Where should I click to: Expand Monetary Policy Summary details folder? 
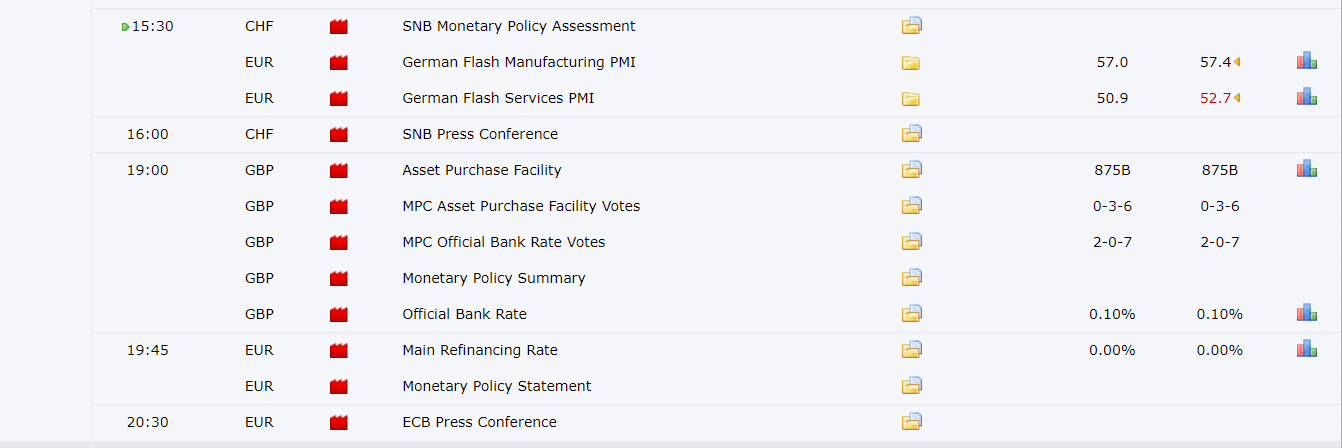tap(911, 278)
